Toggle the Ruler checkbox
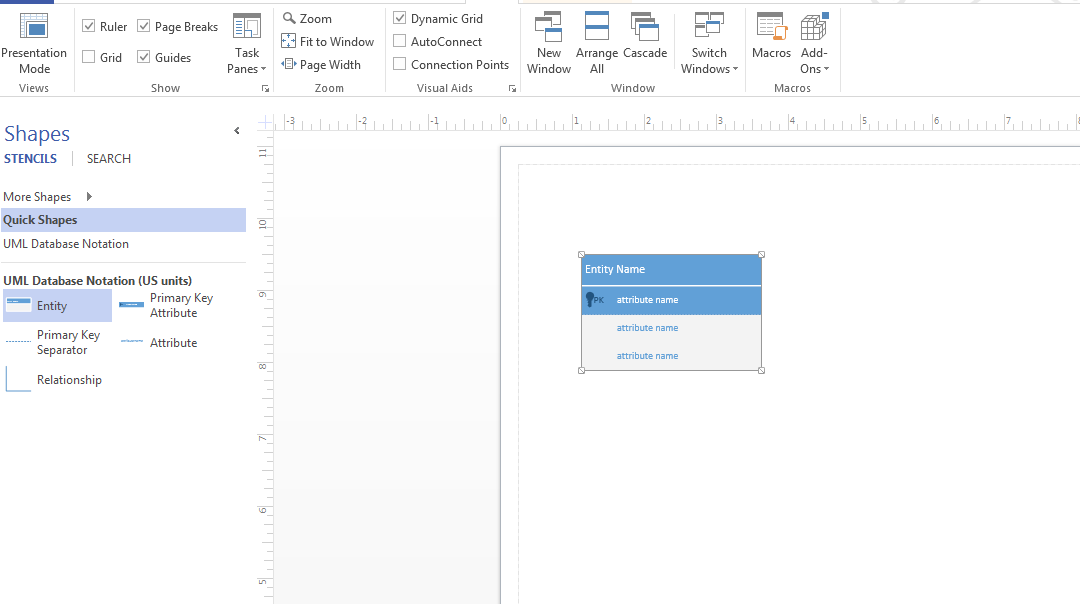The image size is (1080, 604). pos(89,27)
